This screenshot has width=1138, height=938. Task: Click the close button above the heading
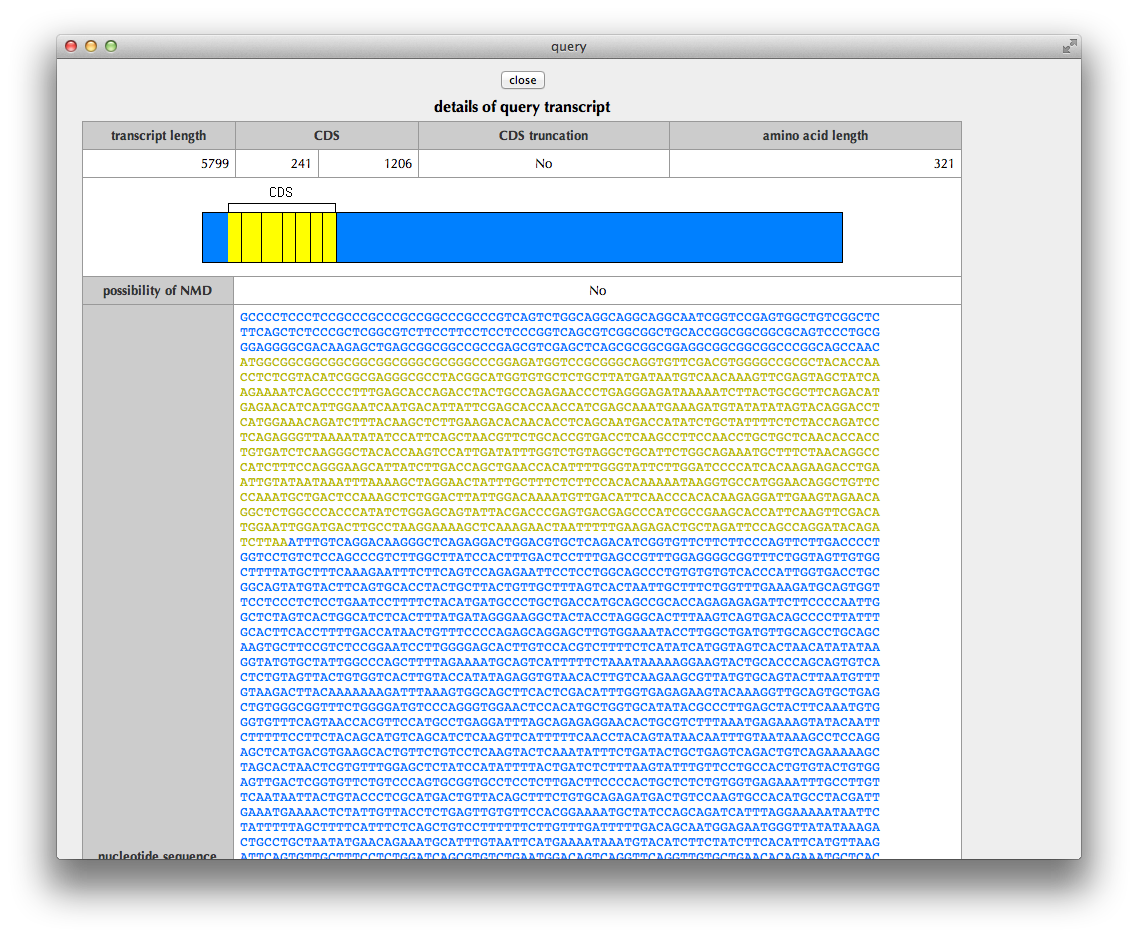(x=522, y=80)
